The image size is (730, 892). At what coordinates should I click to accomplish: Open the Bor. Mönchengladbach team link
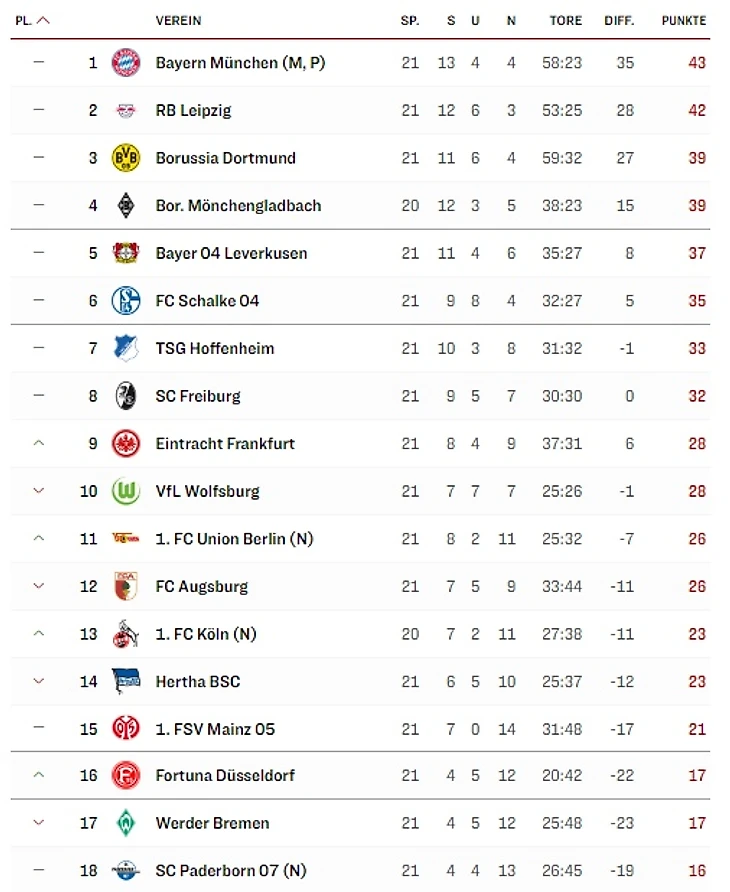coord(238,205)
